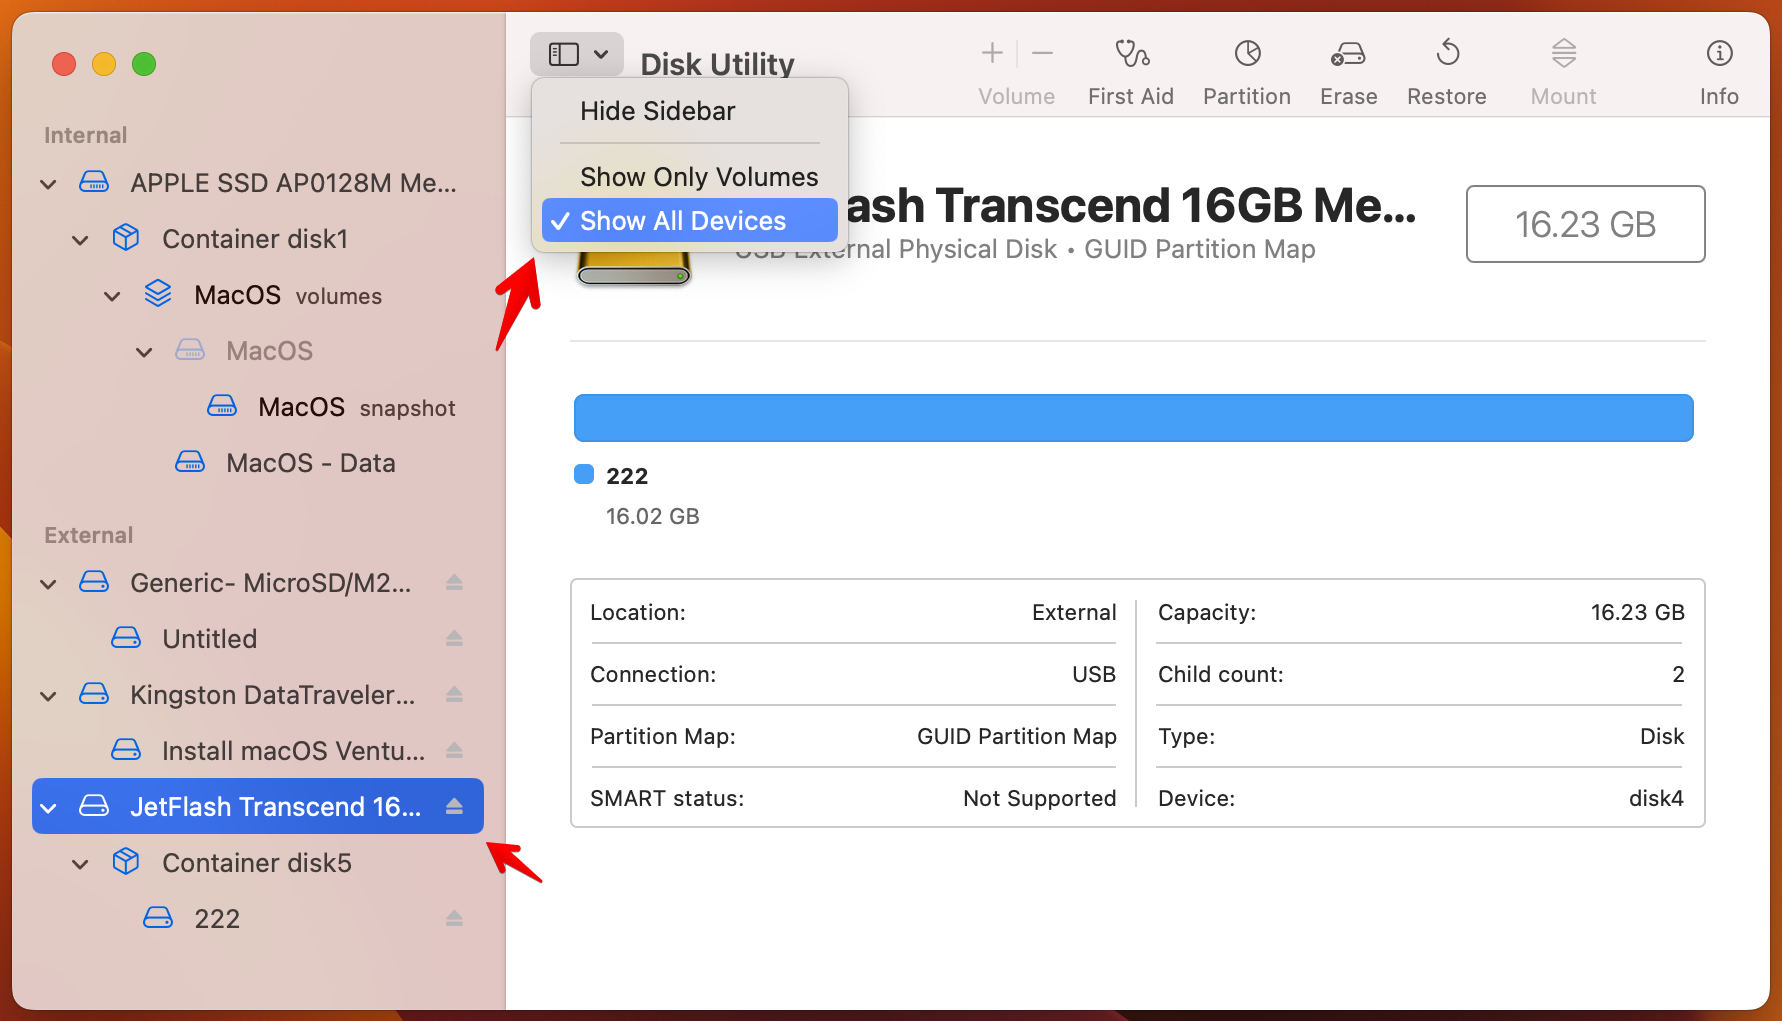Eject the JetFlash Transcend disk
This screenshot has height=1021, width=1782.
pos(454,806)
